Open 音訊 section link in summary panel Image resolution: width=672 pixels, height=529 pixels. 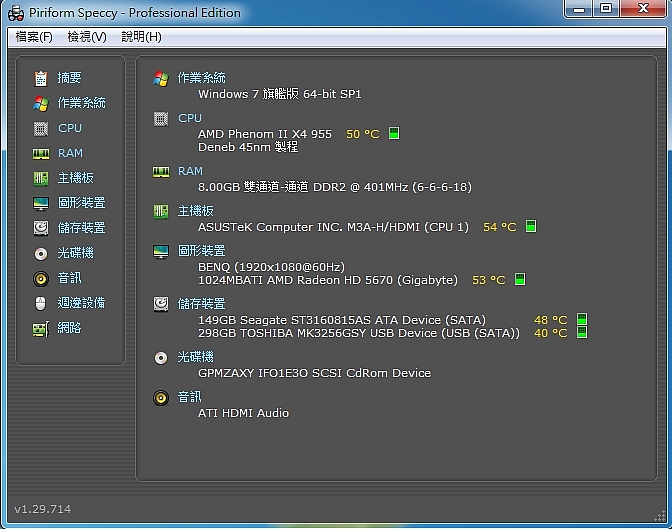(189, 397)
